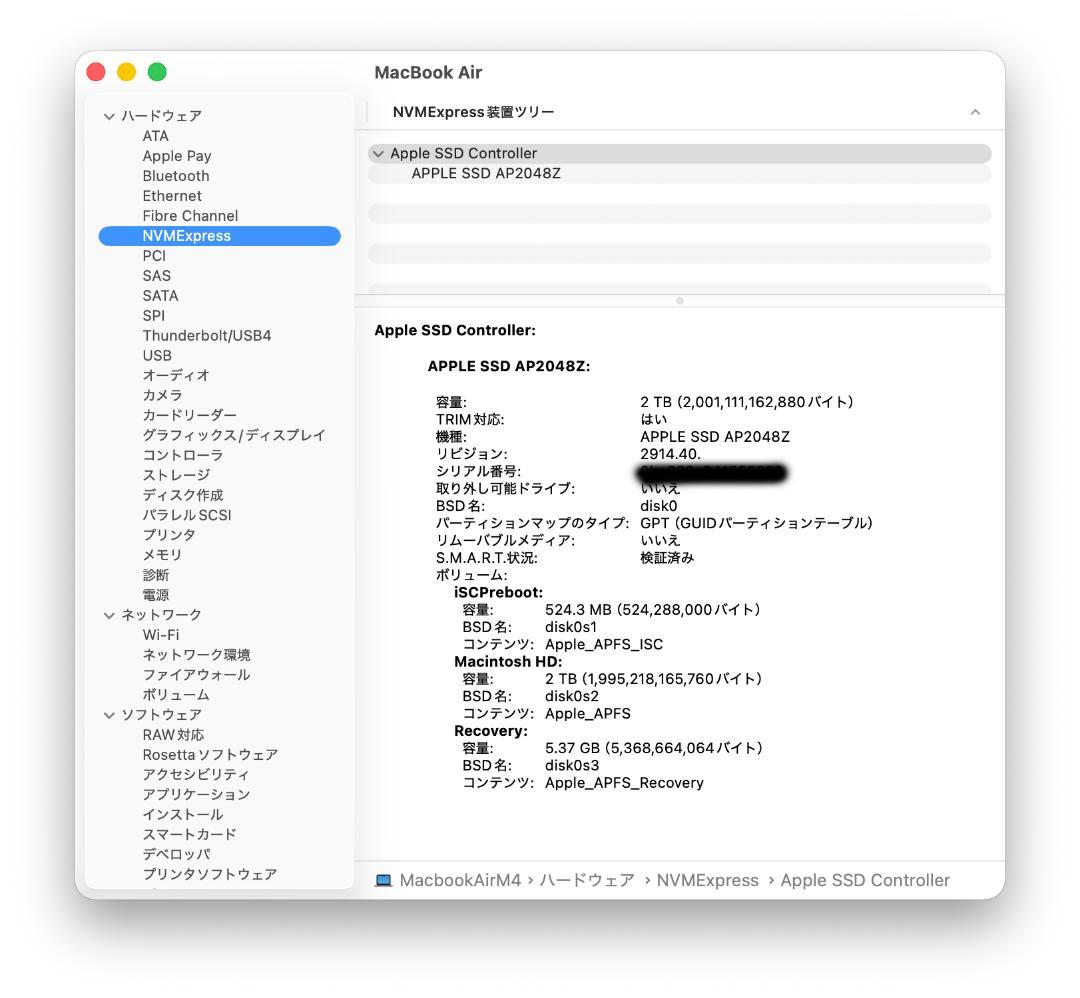1080x998 pixels.
Task: Collapse the NVMExpress装置ツリー panel via its chevron
Action: tap(976, 112)
